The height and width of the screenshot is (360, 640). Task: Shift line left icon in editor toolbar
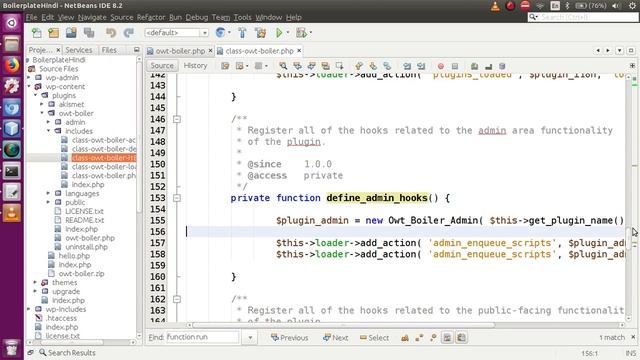tap(407, 66)
